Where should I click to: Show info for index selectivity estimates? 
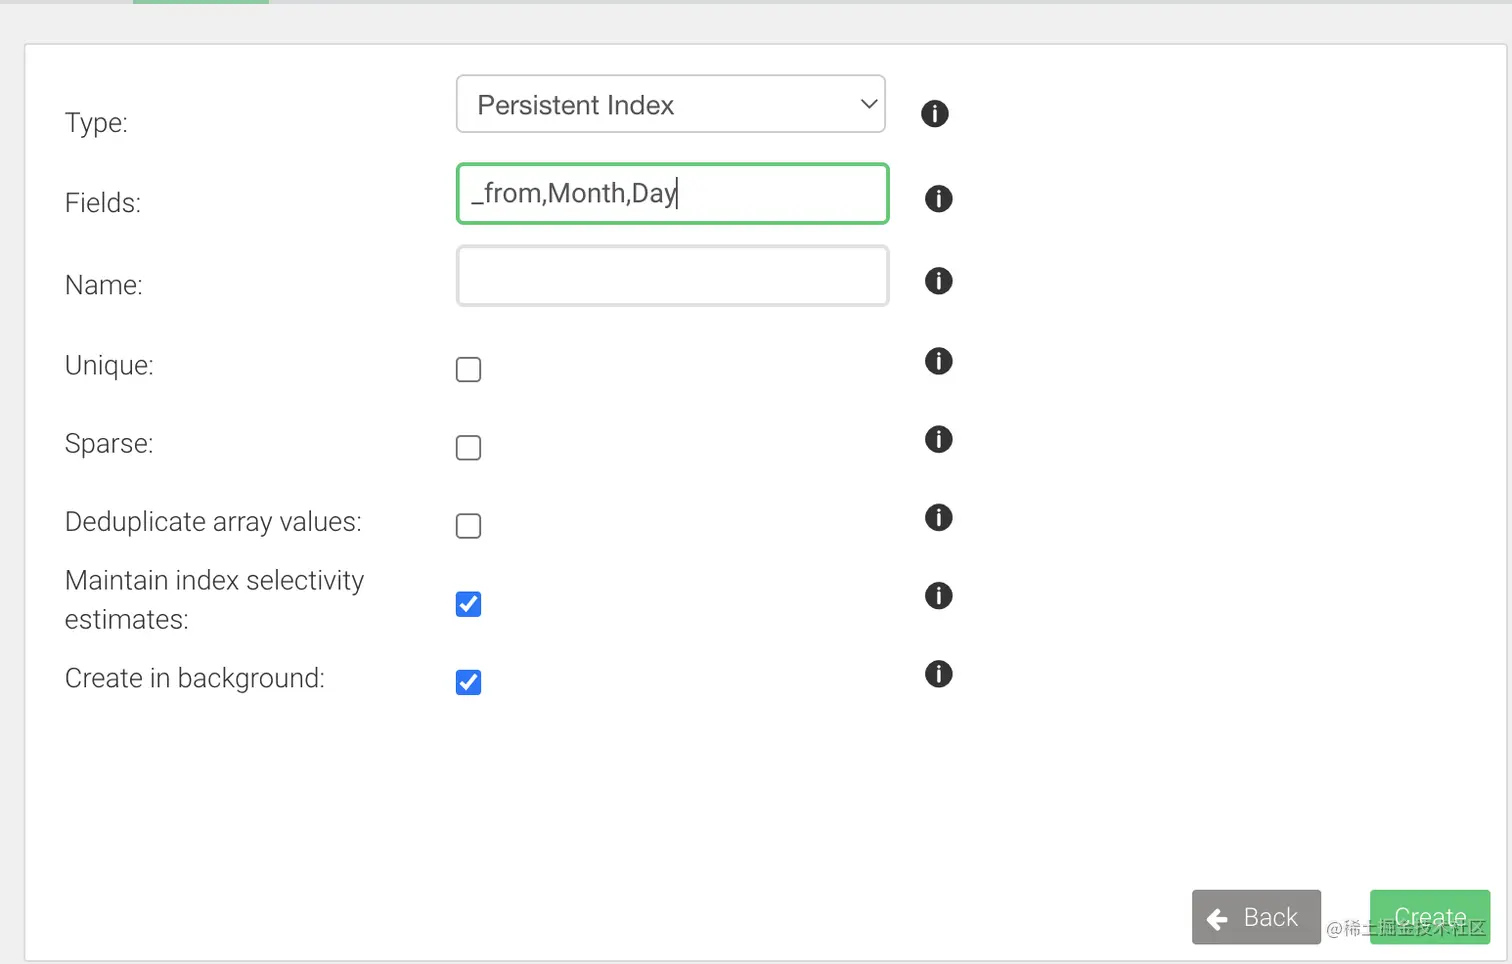point(938,596)
